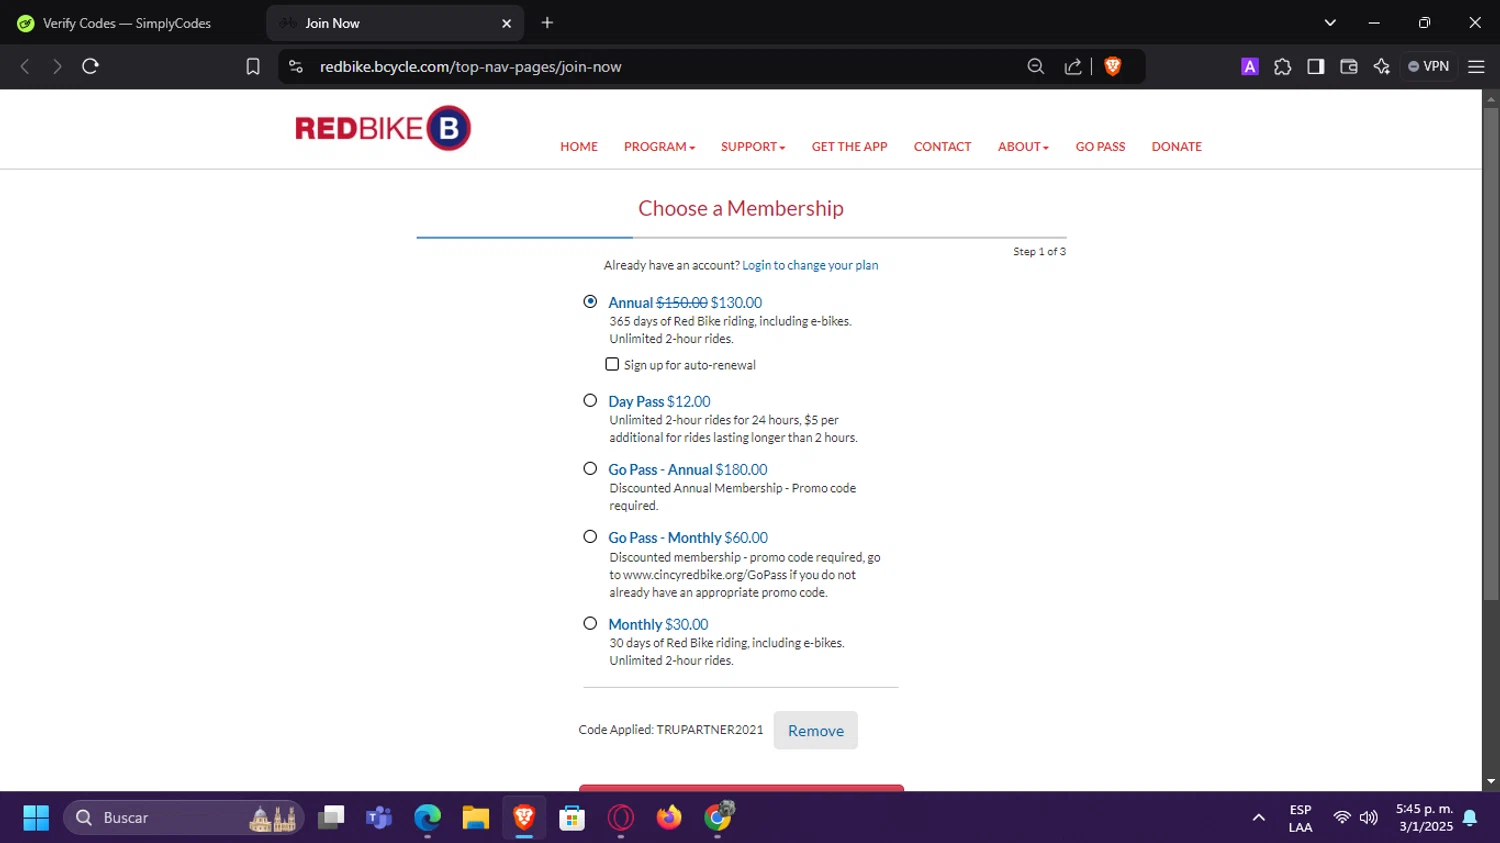Open the extensions puzzle icon
The width and height of the screenshot is (1500, 843).
[1283, 66]
